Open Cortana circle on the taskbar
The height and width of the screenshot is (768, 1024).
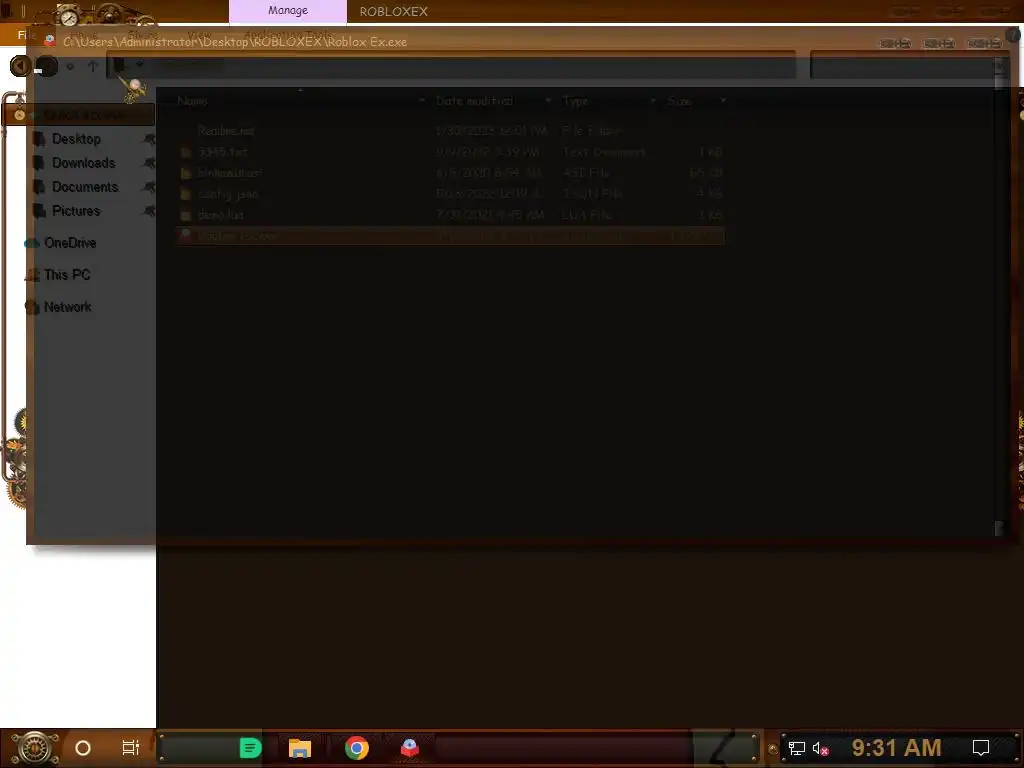click(83, 748)
